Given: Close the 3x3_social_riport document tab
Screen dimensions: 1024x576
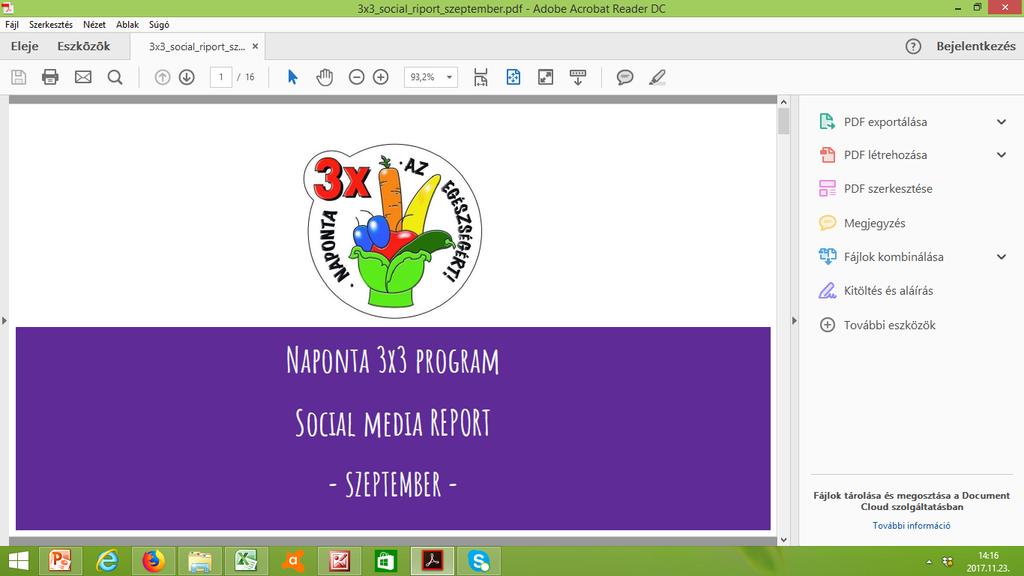Looking at the screenshot, I should 255,46.
